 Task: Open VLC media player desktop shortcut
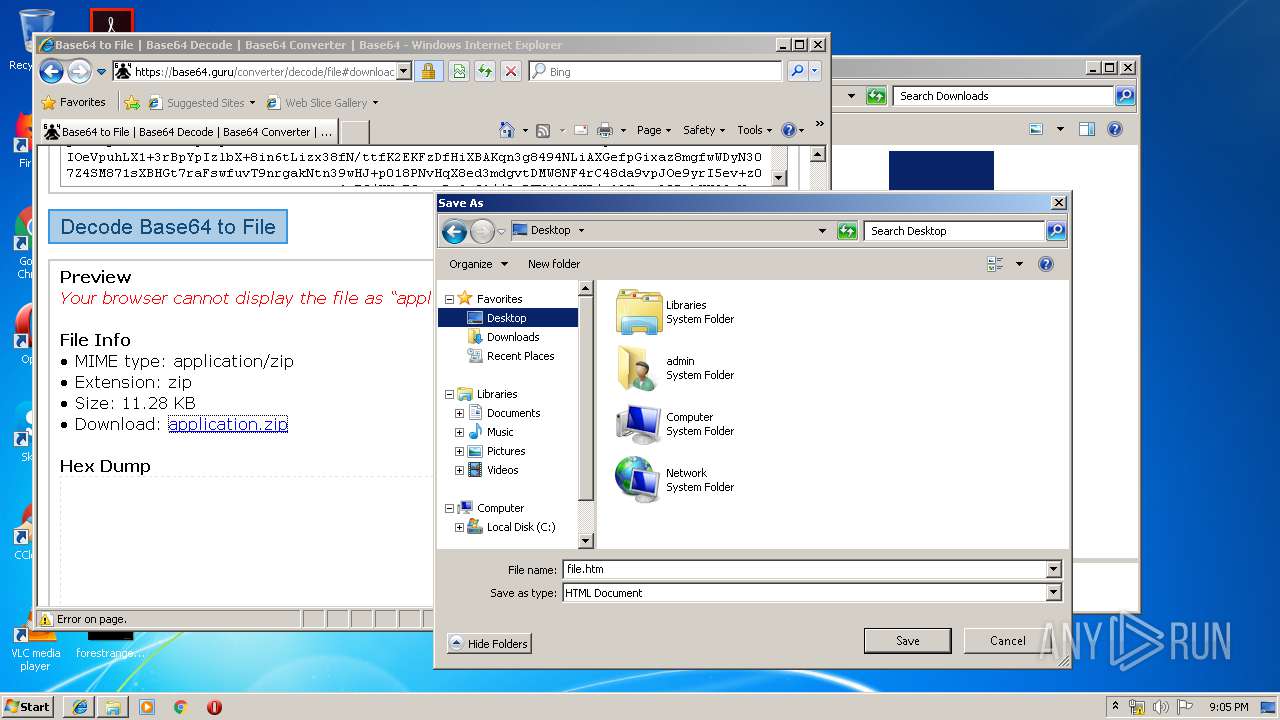tap(36, 647)
